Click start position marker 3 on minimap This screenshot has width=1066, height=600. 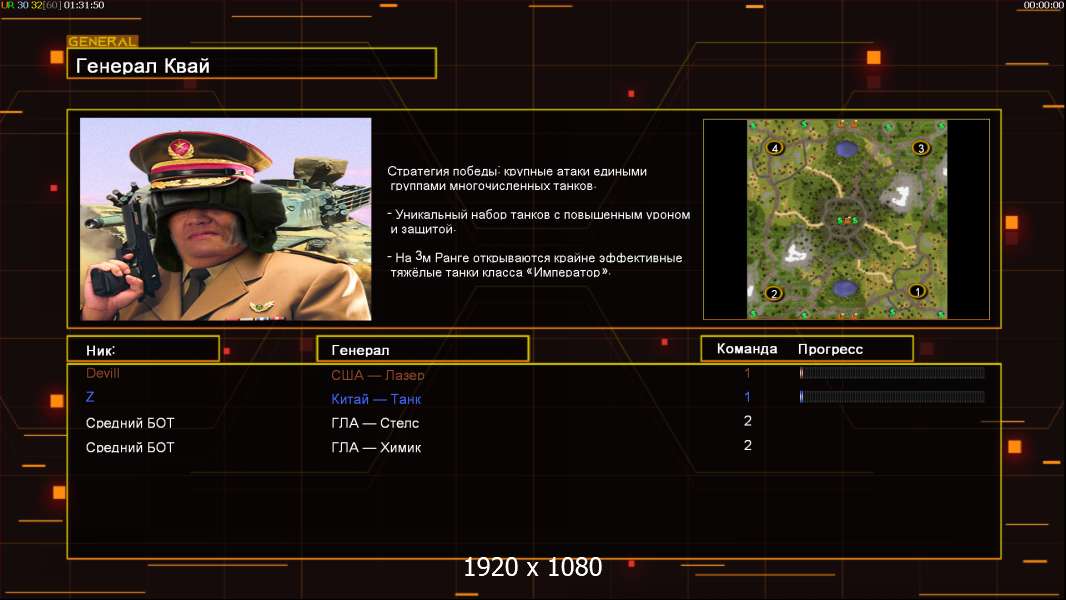(x=921, y=147)
